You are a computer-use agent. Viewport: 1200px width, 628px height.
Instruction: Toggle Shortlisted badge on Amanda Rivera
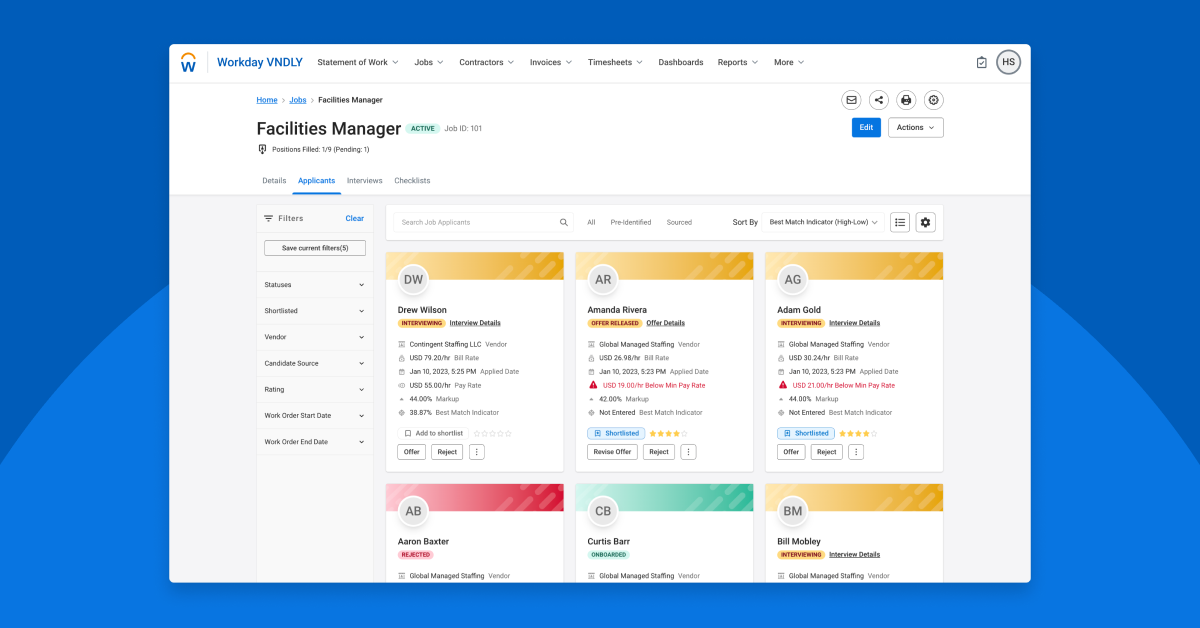click(616, 433)
